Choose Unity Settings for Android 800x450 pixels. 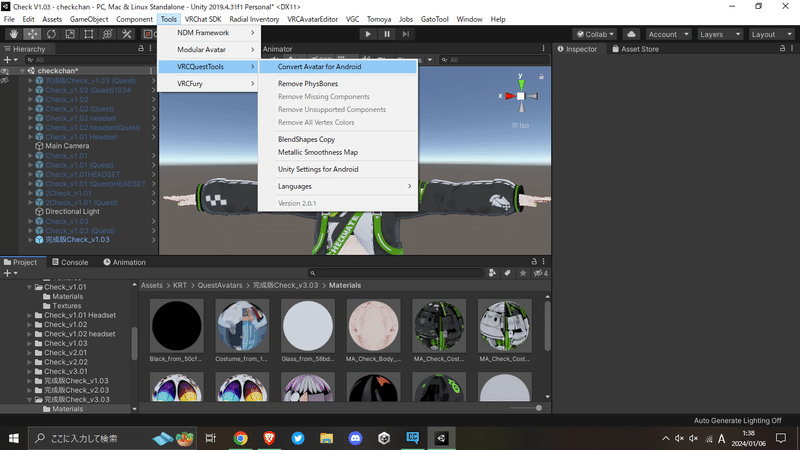point(338,169)
